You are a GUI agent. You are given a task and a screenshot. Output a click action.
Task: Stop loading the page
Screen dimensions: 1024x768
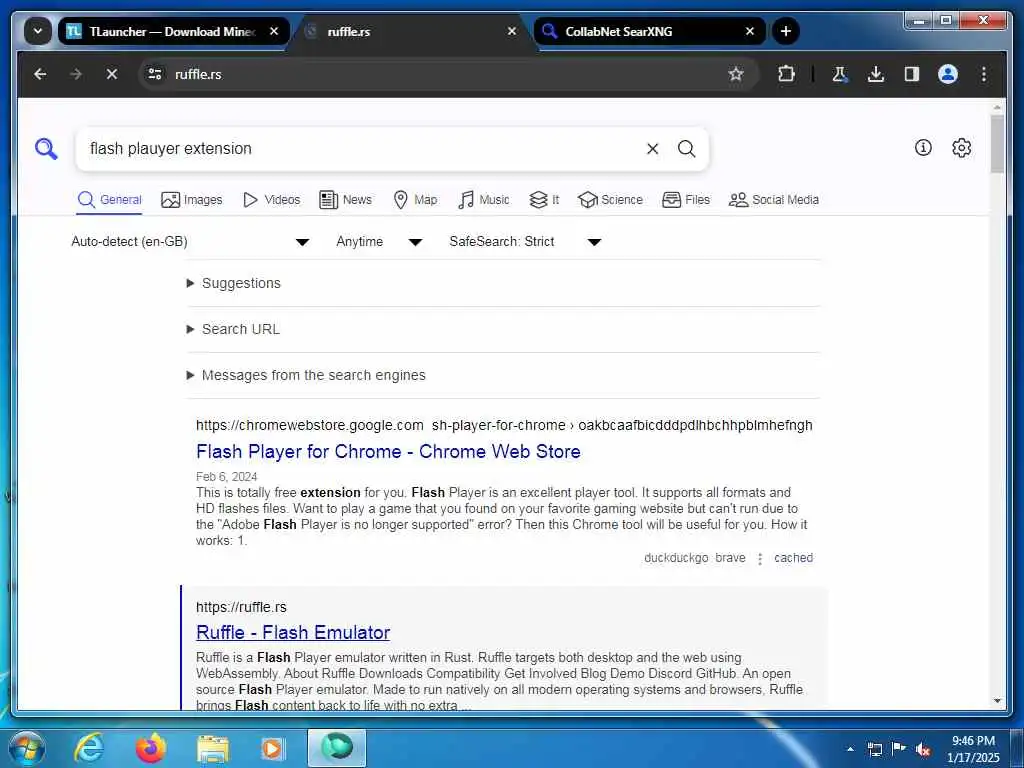(112, 74)
